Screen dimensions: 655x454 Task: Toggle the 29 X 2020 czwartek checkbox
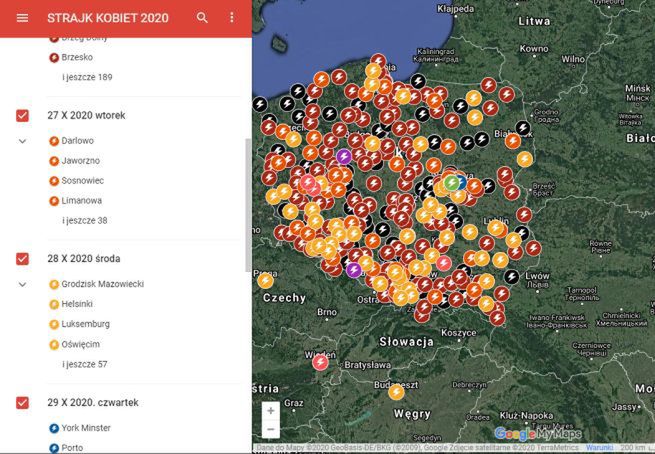click(23, 403)
